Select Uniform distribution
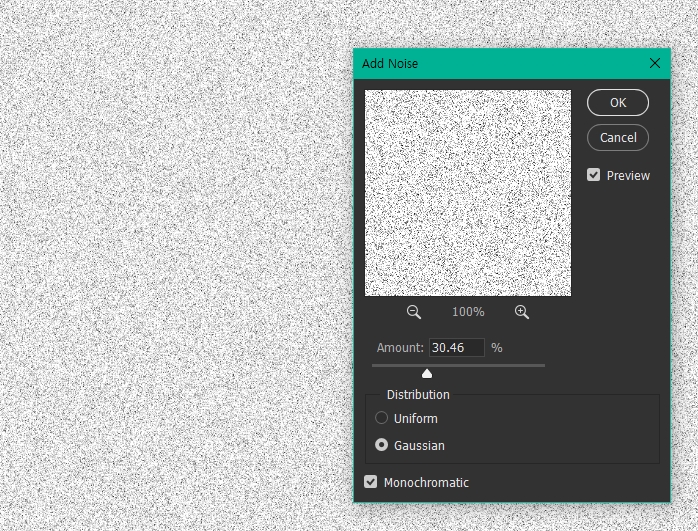Viewport: 698px width, 531px height. coord(381,418)
